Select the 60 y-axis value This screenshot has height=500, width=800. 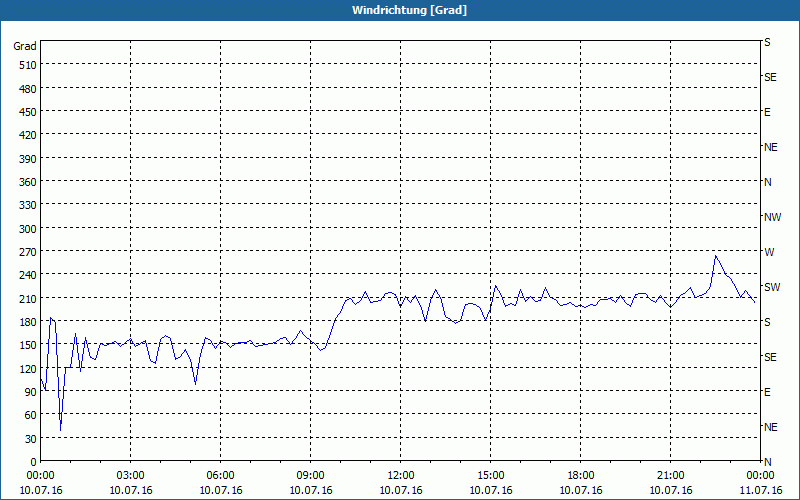pos(31,415)
